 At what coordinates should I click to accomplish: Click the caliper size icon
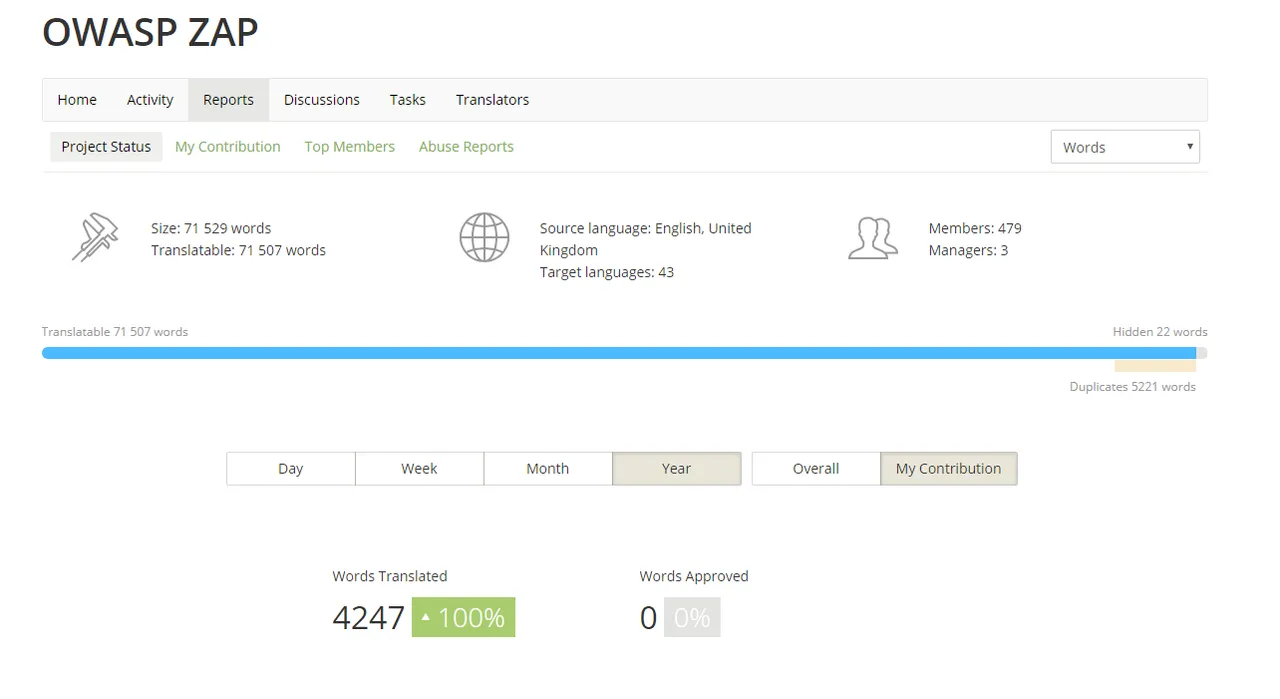(95, 238)
